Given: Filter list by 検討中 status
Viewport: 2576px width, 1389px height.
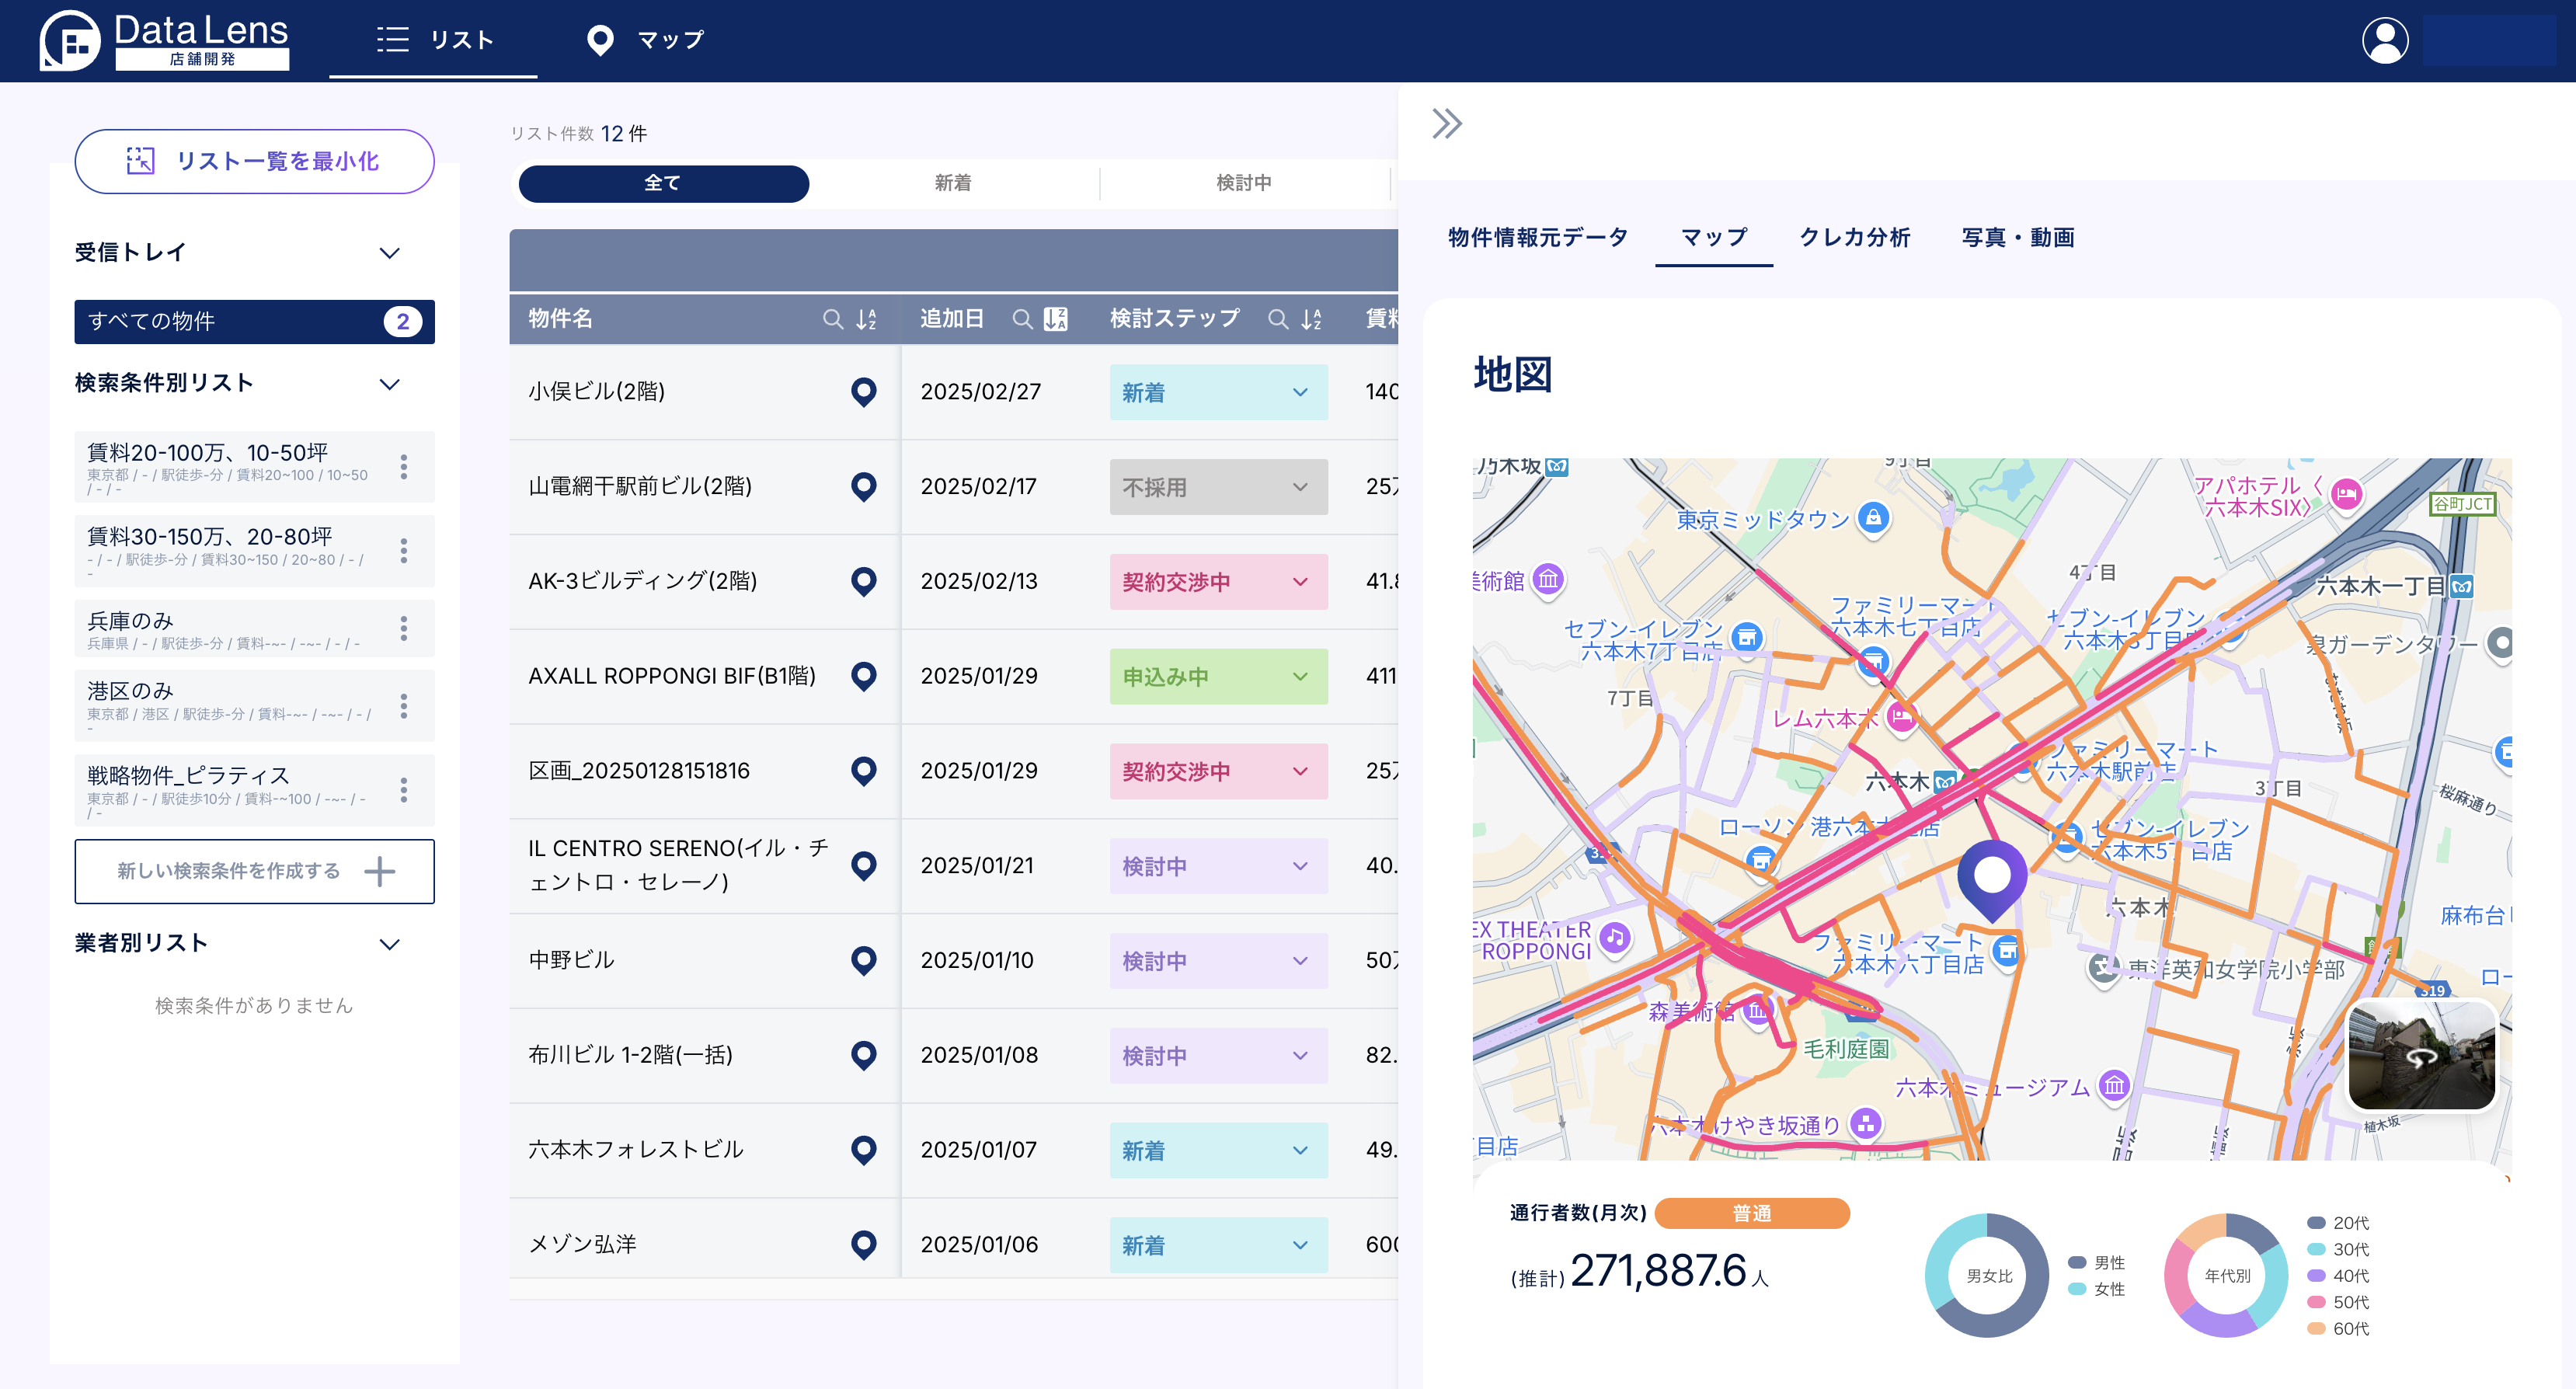Looking at the screenshot, I should [1244, 183].
